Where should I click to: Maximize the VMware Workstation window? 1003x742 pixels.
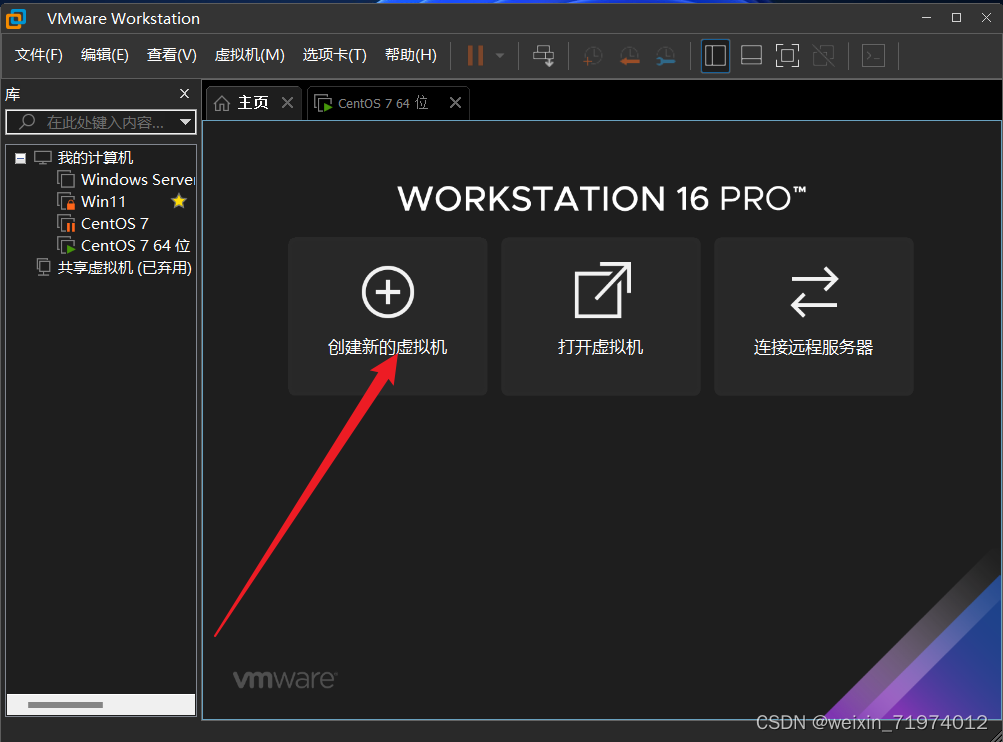coord(956,18)
